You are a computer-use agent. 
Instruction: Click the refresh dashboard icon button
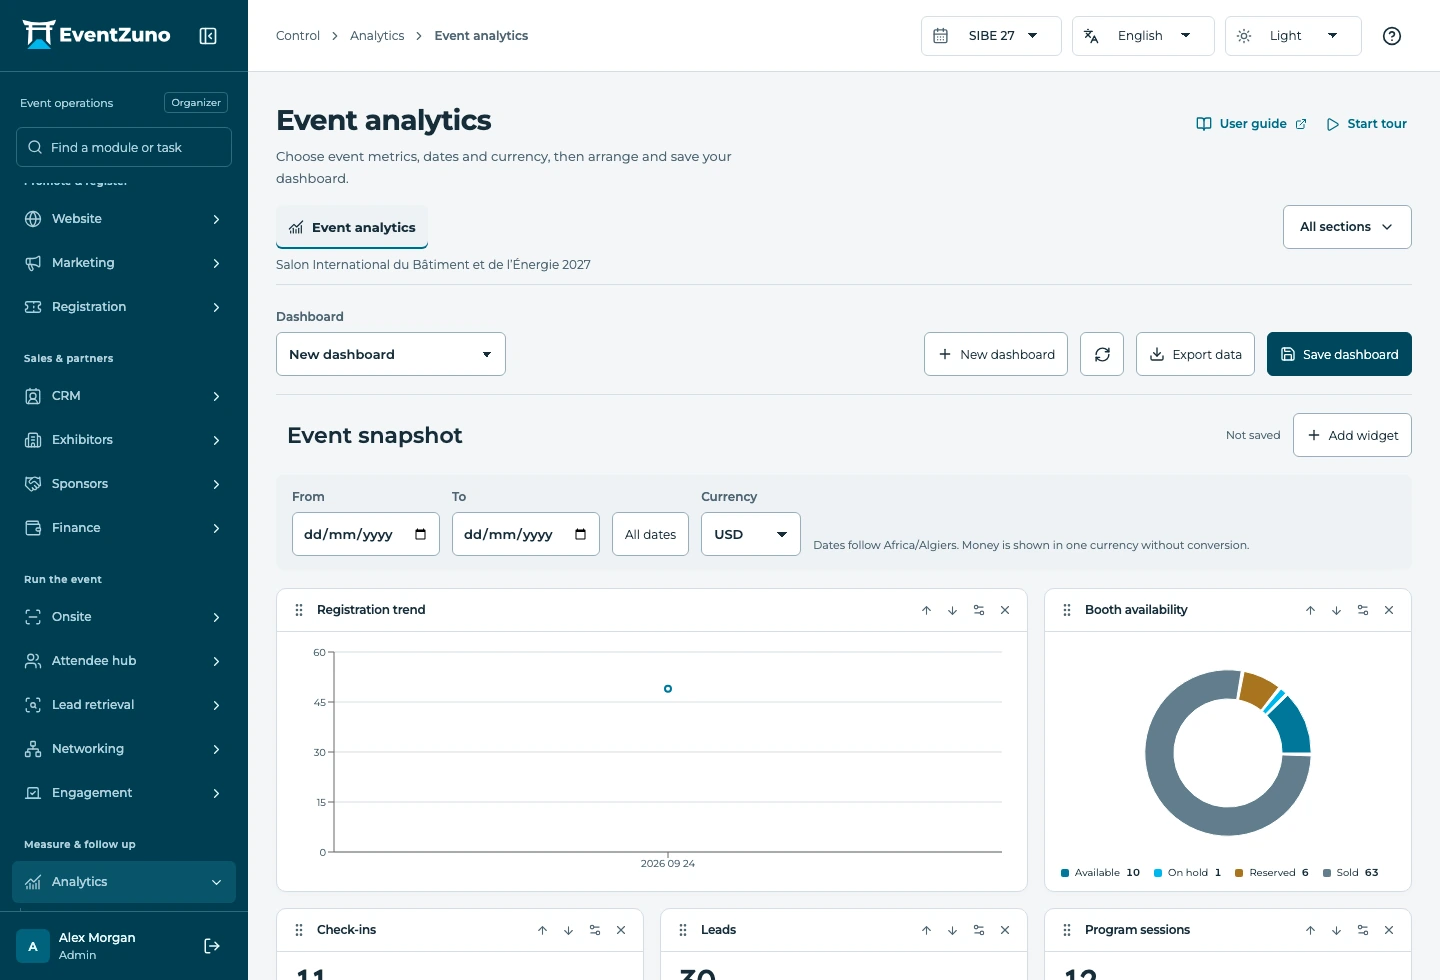pos(1102,354)
